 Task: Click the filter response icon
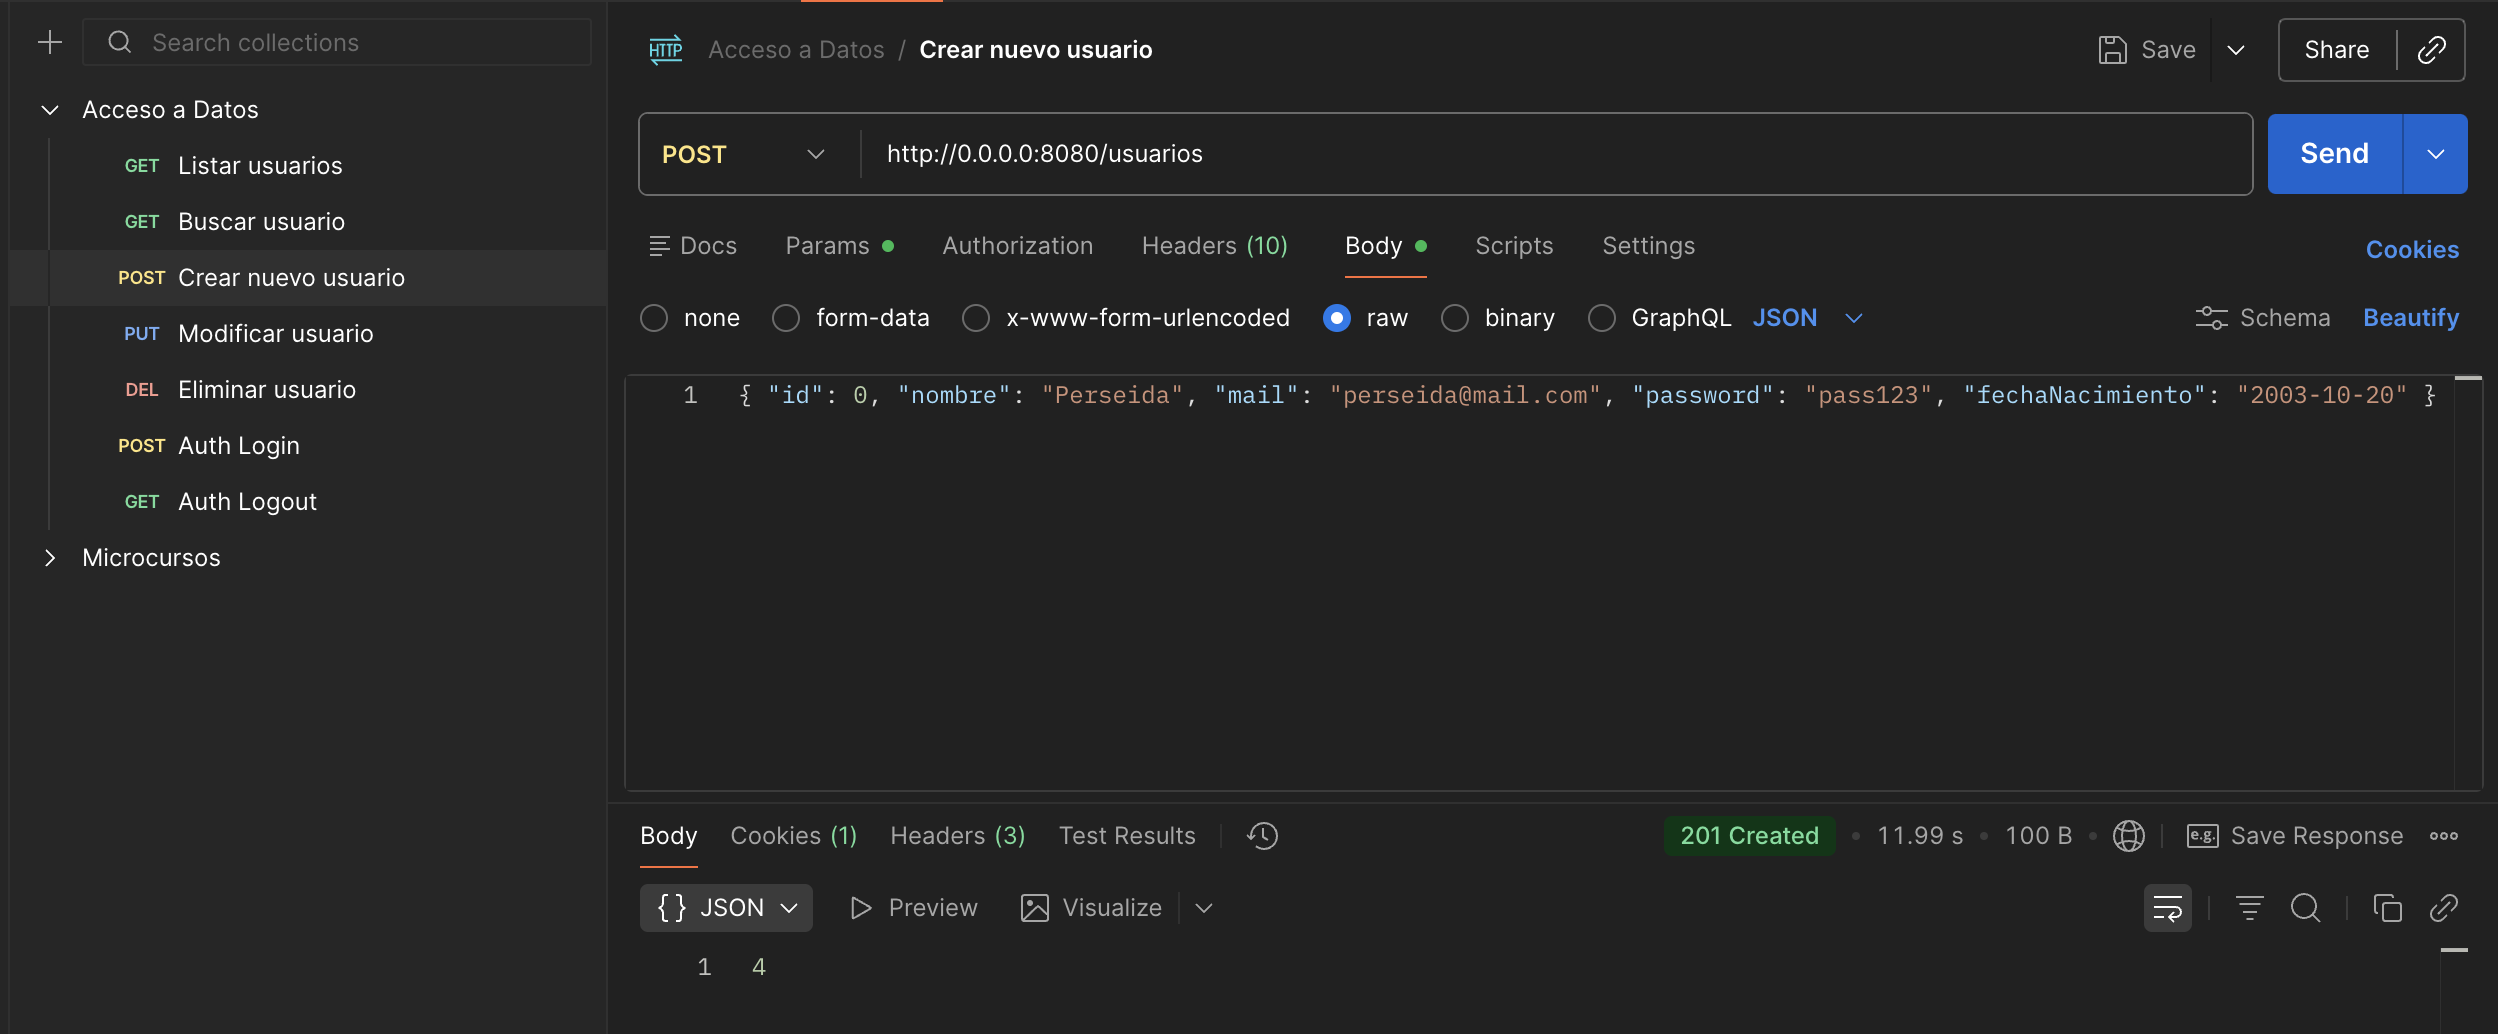pyautogui.click(x=2250, y=908)
